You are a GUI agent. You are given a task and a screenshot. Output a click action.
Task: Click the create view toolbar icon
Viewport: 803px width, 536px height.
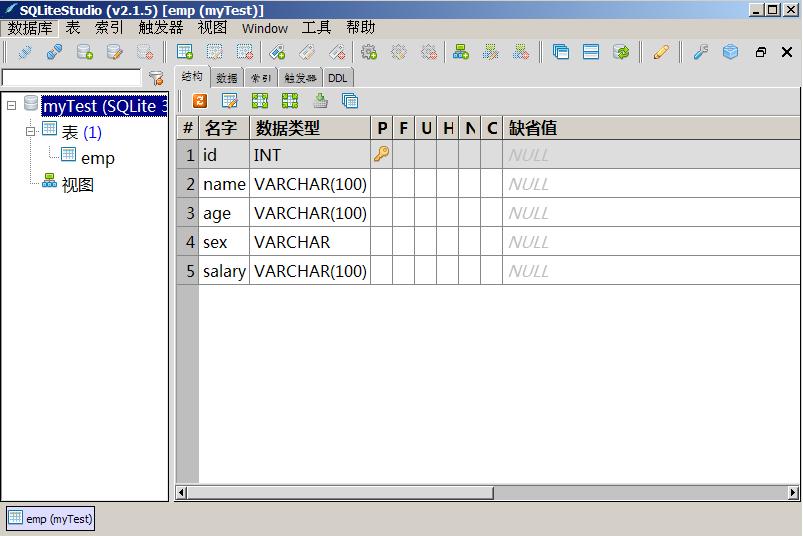tap(460, 52)
